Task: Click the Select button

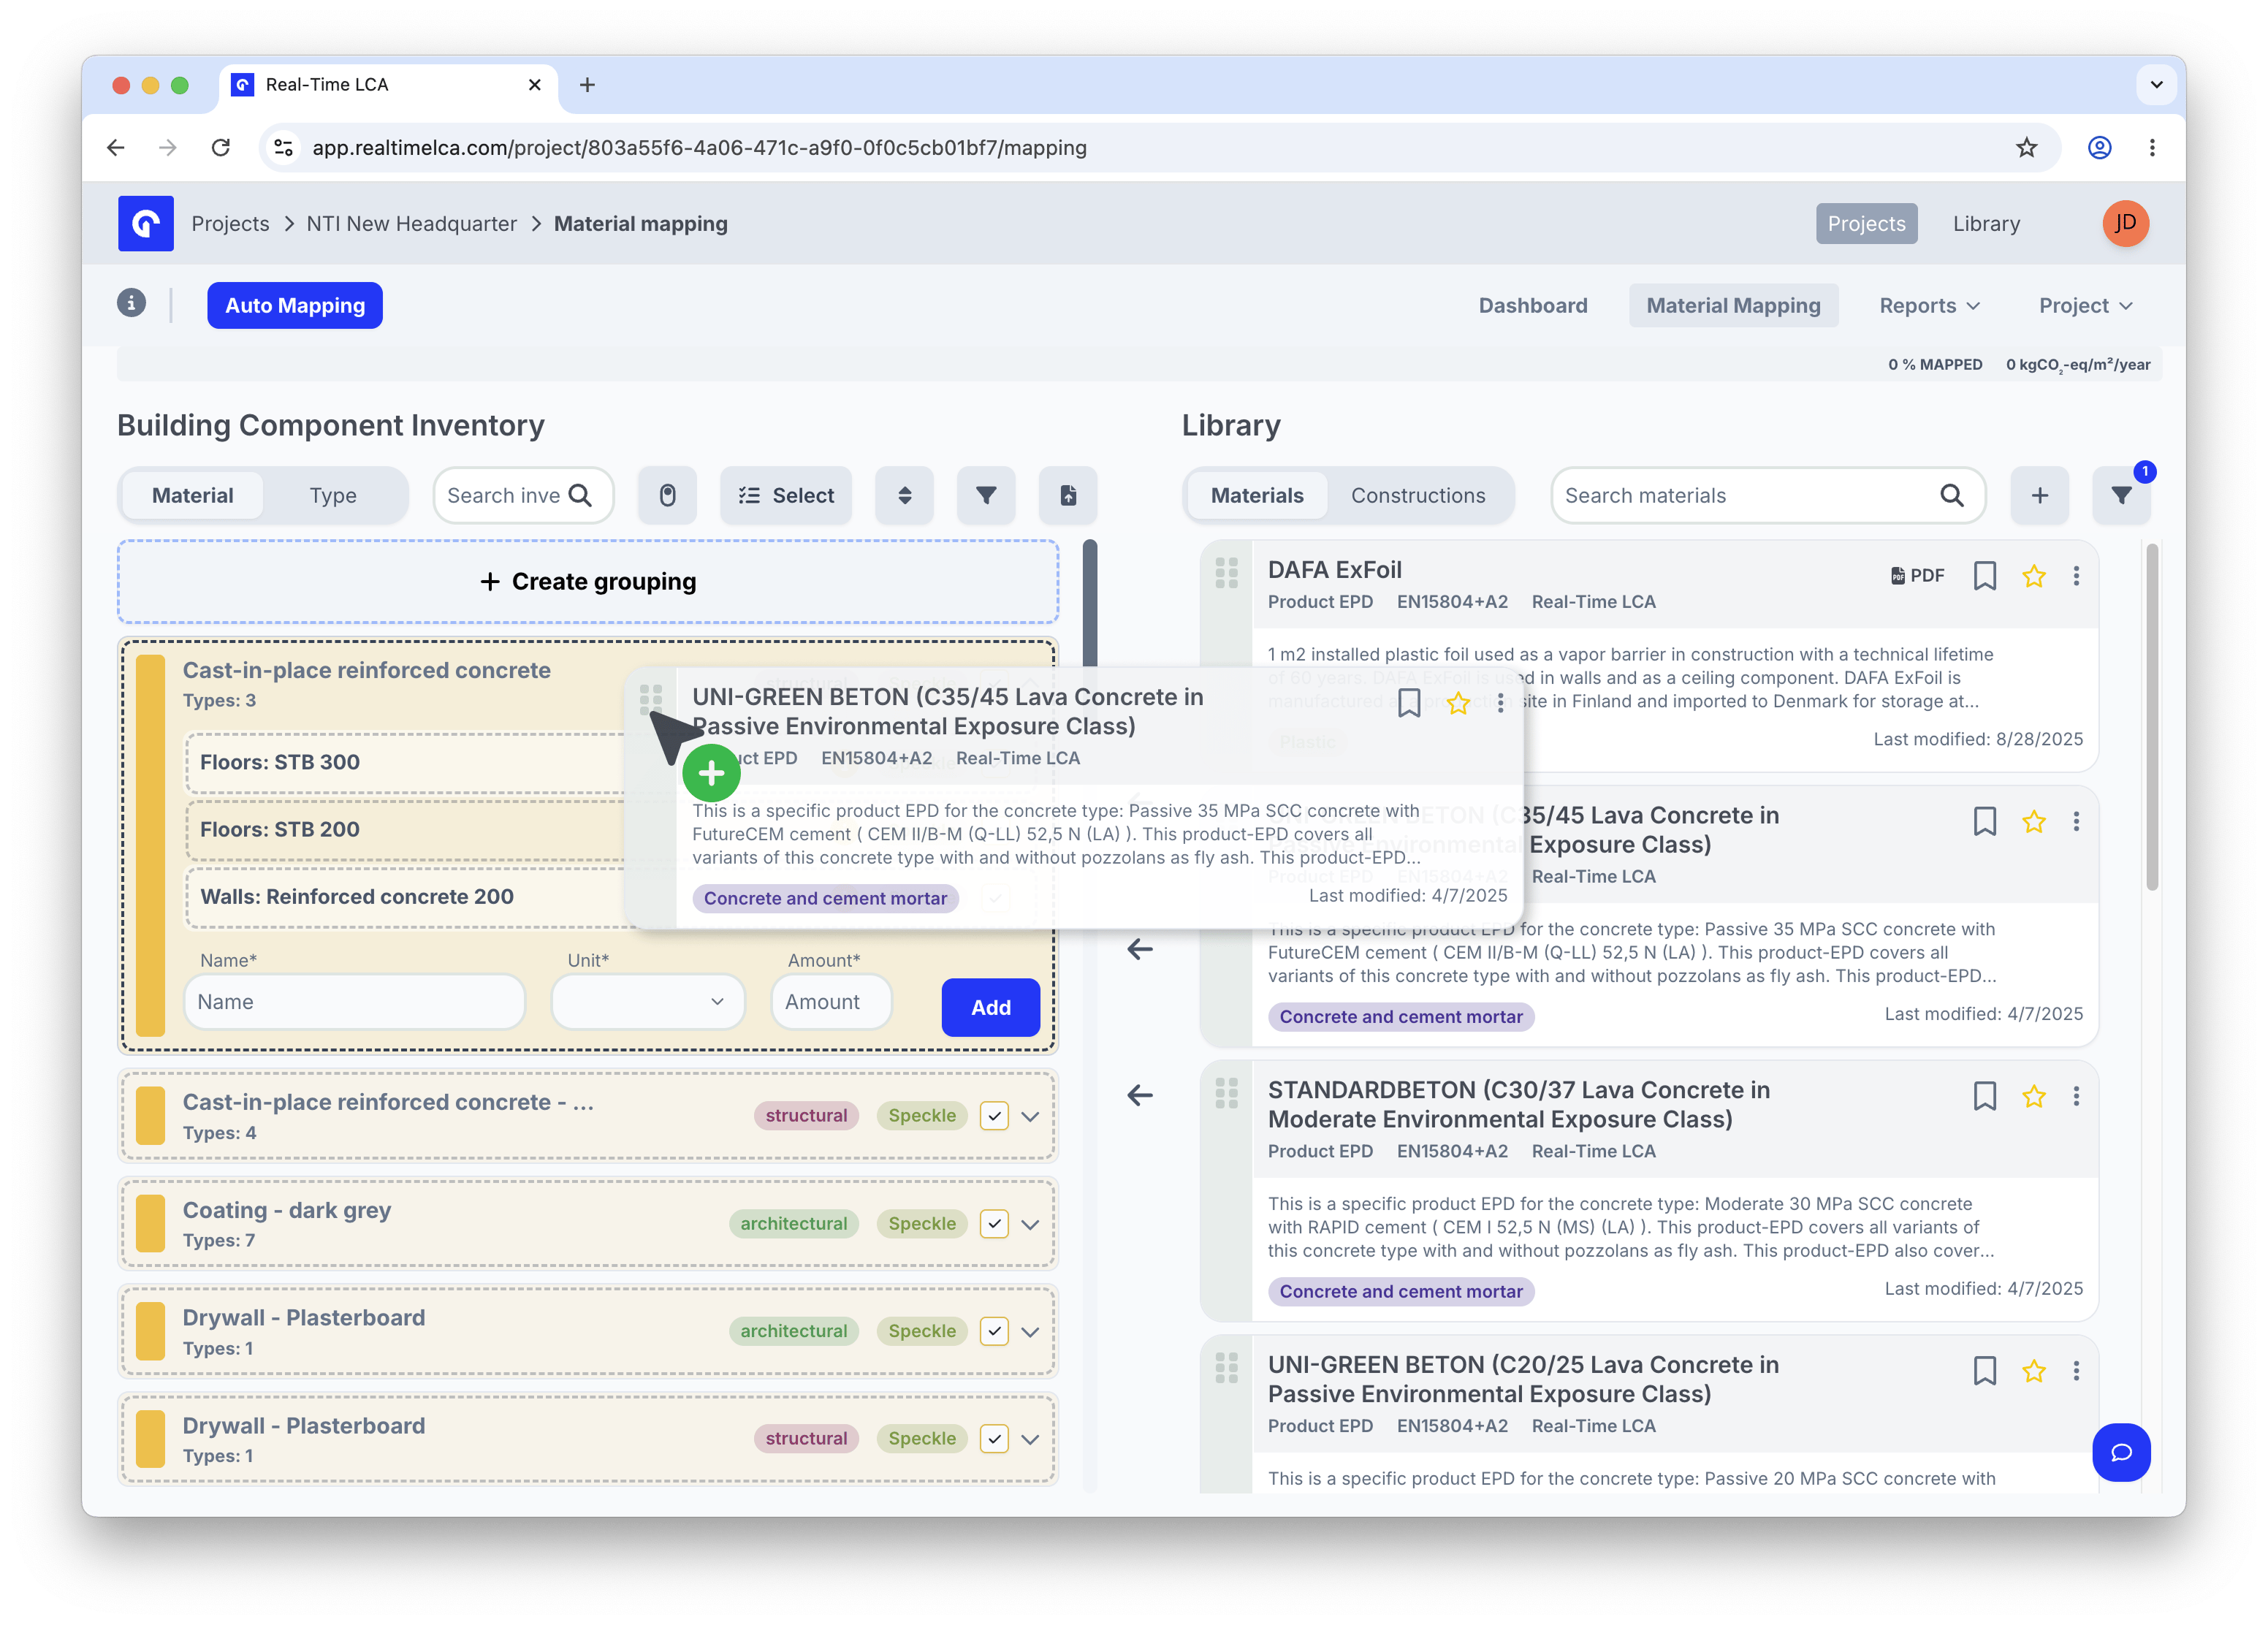Action: (786, 496)
